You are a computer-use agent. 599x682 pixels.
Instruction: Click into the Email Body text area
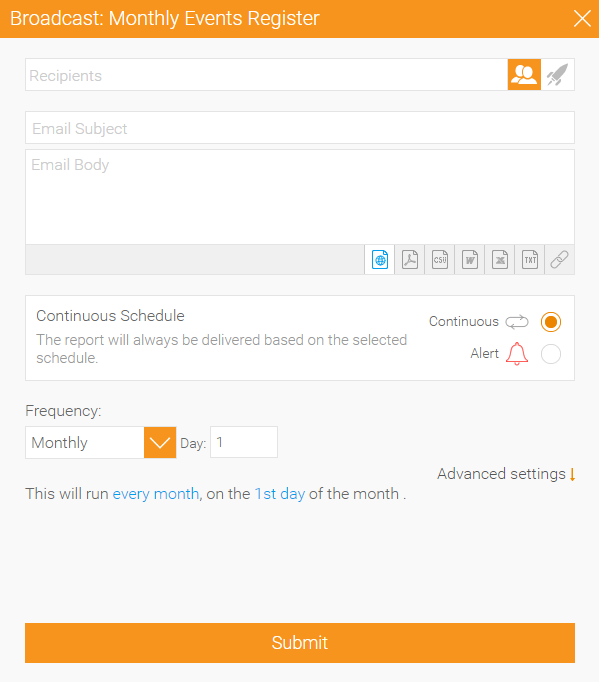tap(300, 197)
